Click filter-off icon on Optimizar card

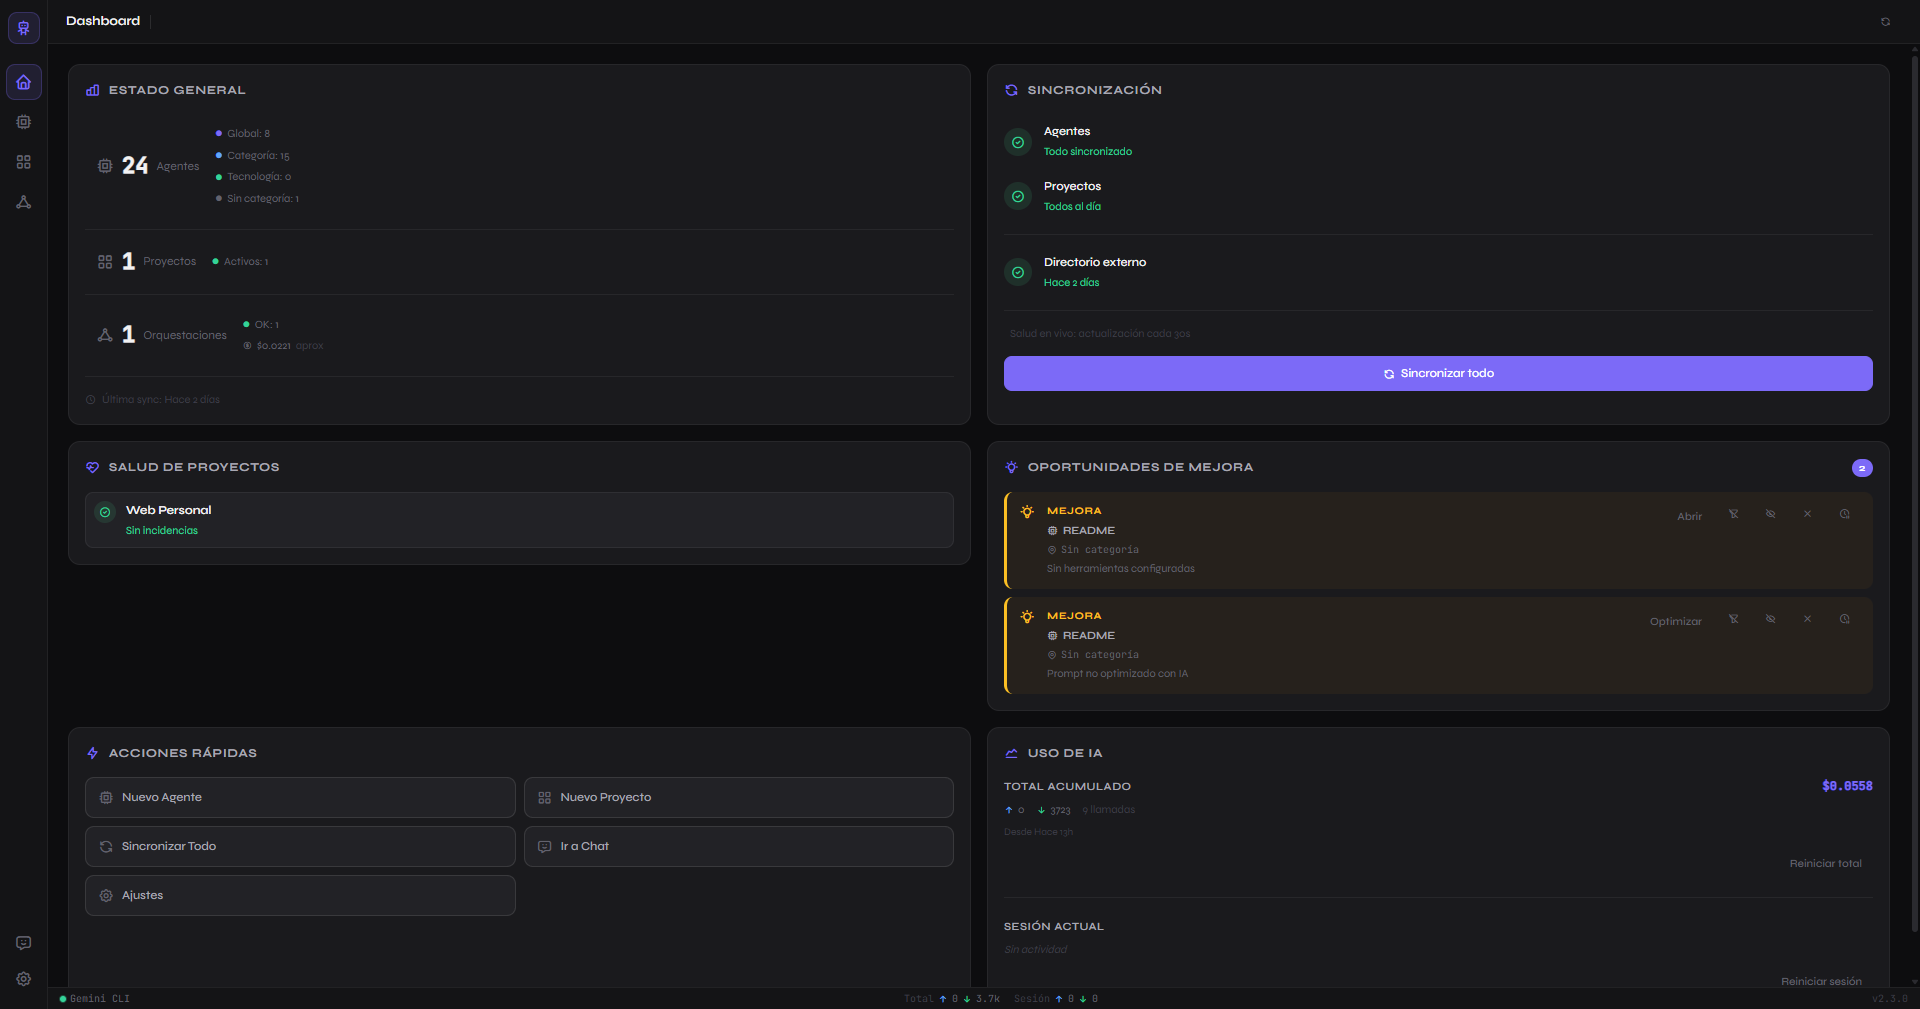click(1734, 619)
